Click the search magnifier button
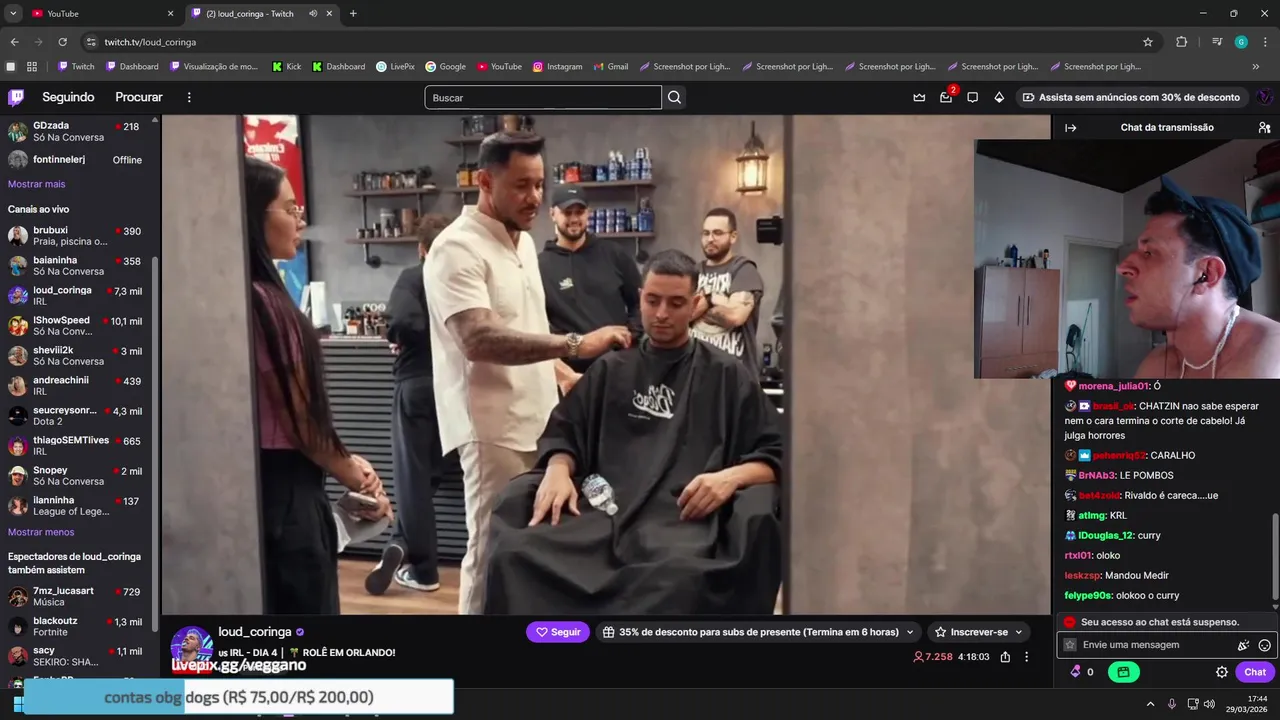 pos(675,97)
